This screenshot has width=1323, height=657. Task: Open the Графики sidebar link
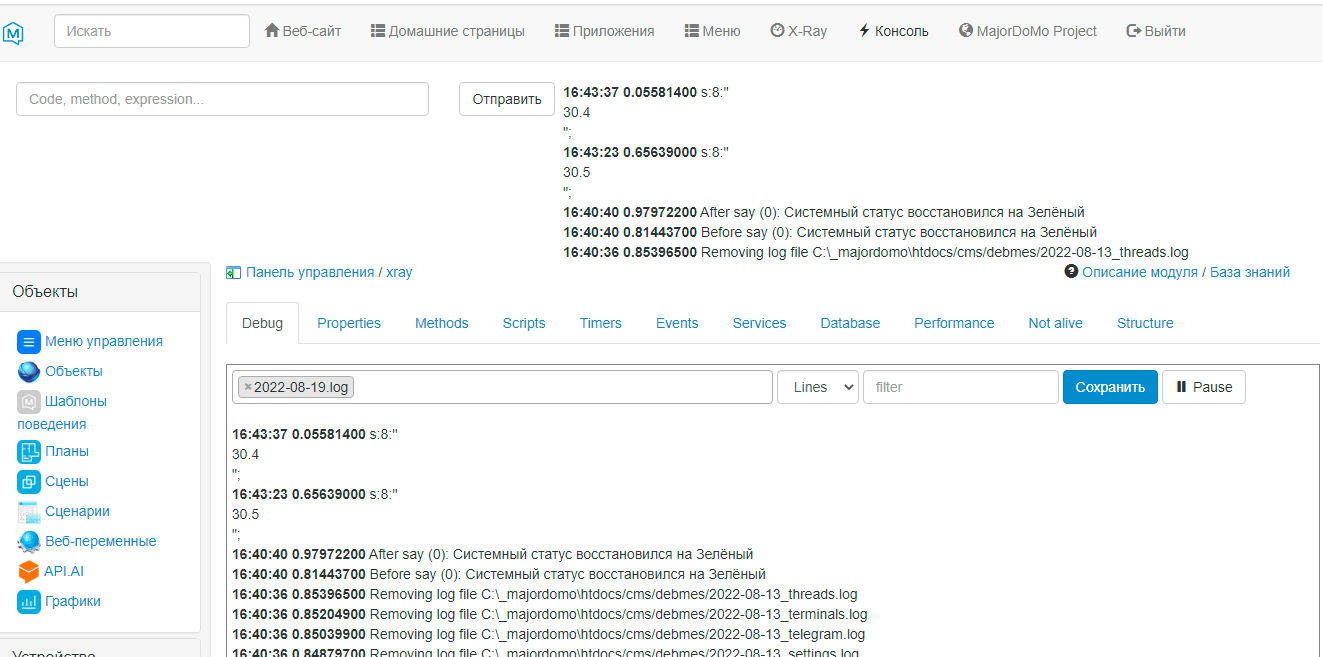[73, 601]
